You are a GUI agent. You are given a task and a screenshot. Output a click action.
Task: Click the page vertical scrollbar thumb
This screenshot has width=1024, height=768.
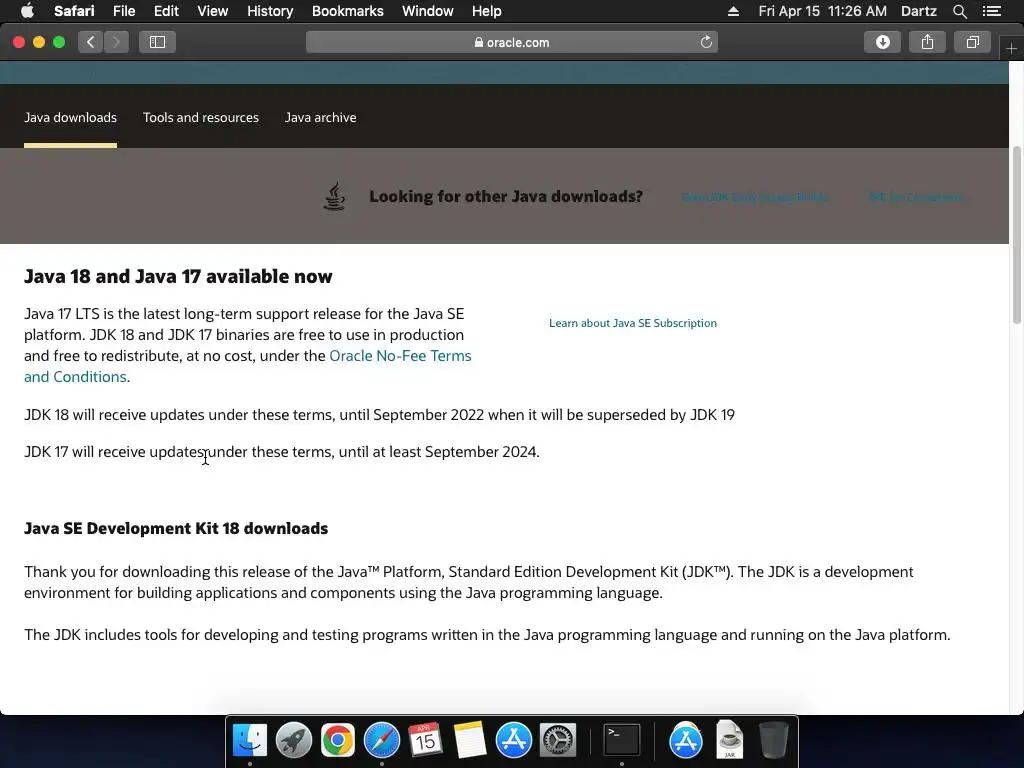(x=1016, y=235)
